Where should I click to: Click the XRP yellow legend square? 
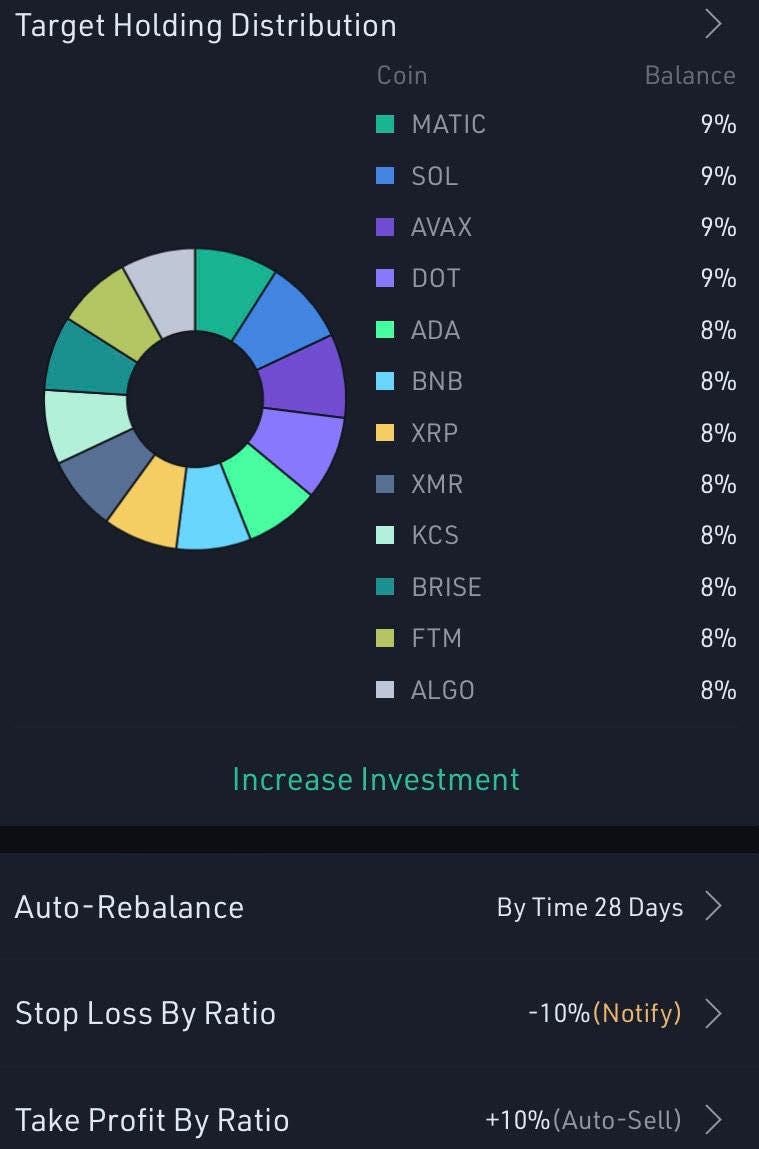pyautogui.click(x=385, y=433)
